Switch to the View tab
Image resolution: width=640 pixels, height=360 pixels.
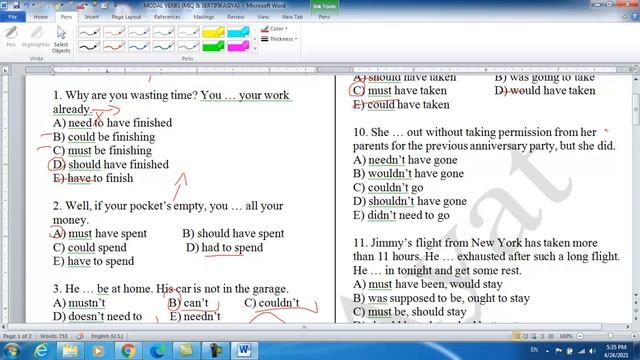click(263, 17)
